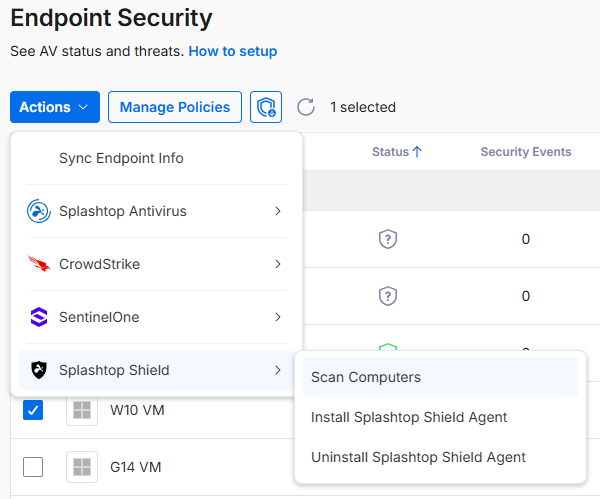
Task: Click the first row's security events count
Action: (x=526, y=239)
